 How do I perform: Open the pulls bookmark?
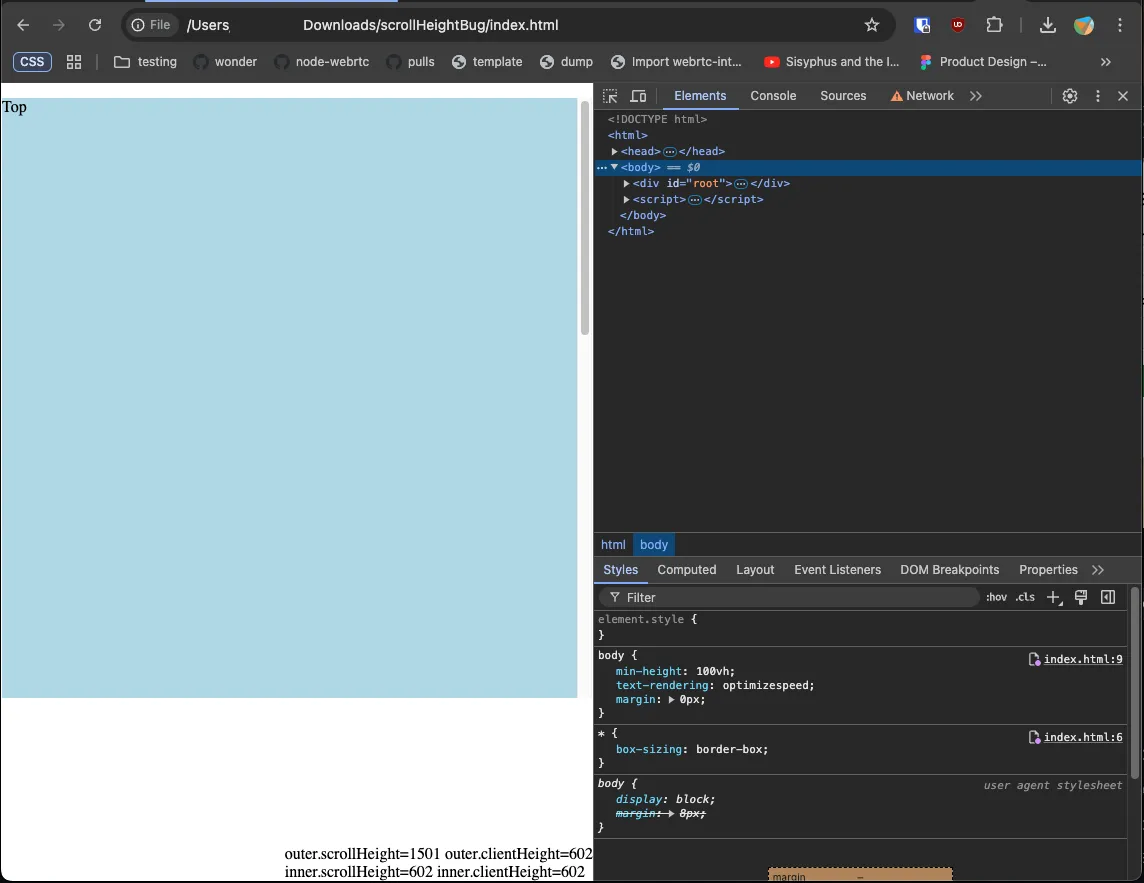click(410, 62)
